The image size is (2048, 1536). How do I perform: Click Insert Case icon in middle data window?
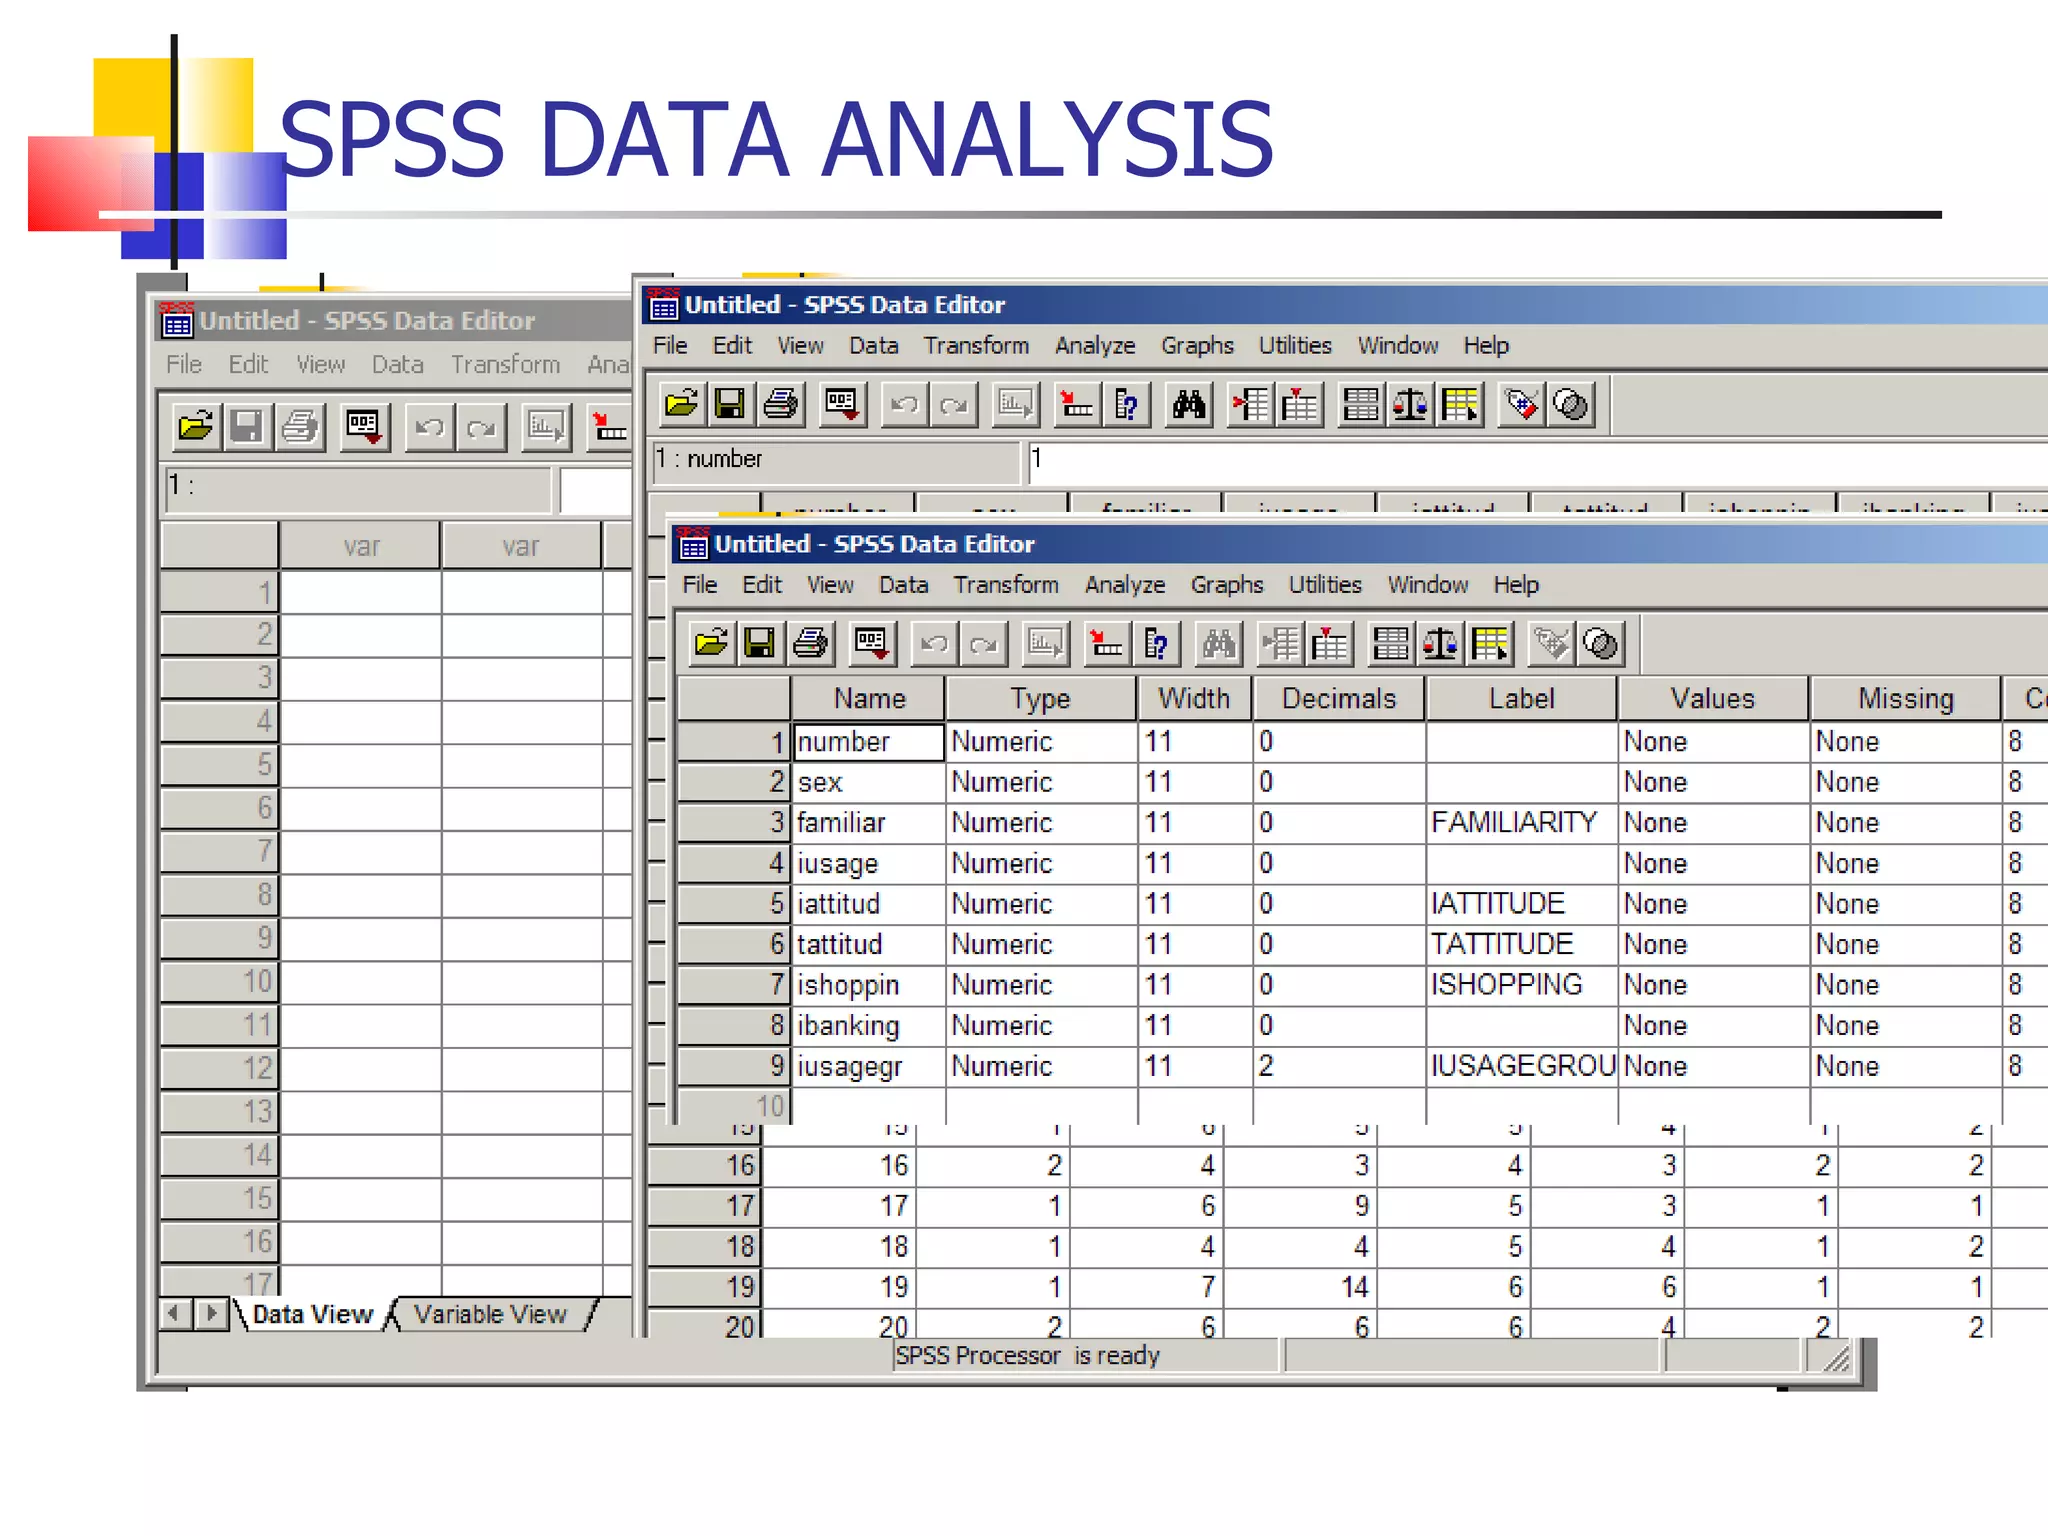pos(1250,404)
